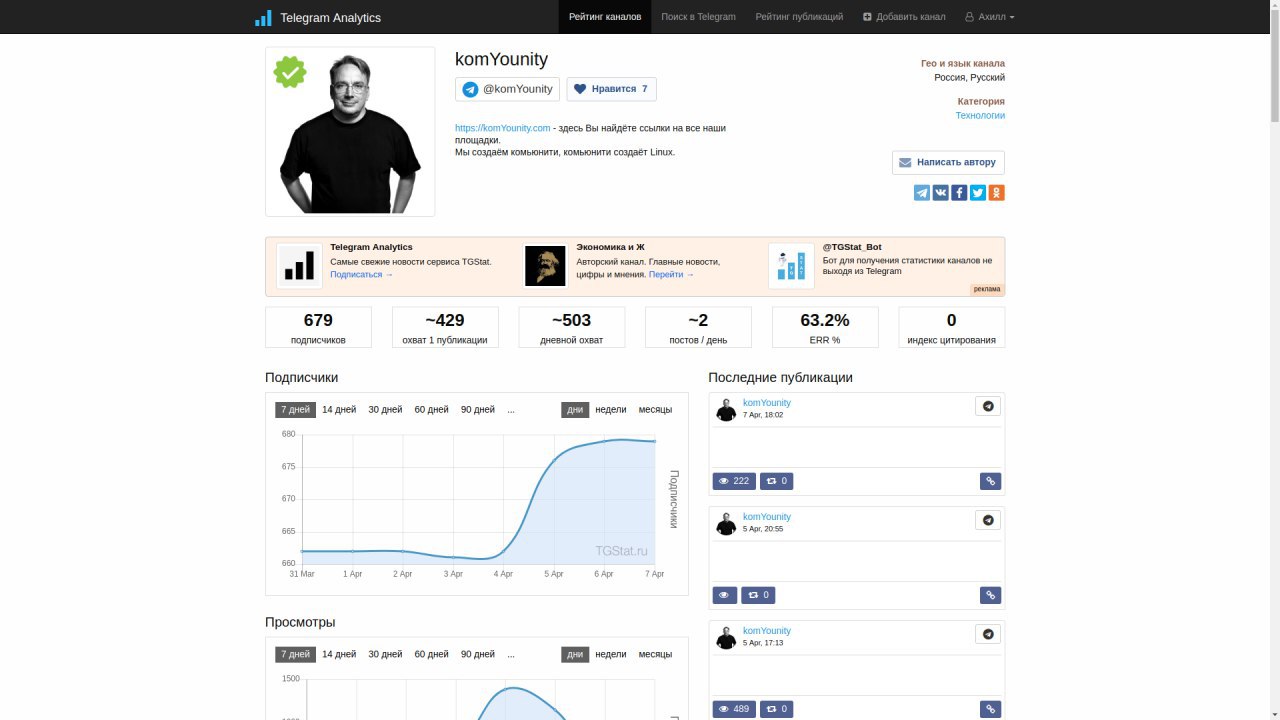Select 7 дней range in Подписчики chart
This screenshot has width=1280, height=720.
click(x=295, y=410)
